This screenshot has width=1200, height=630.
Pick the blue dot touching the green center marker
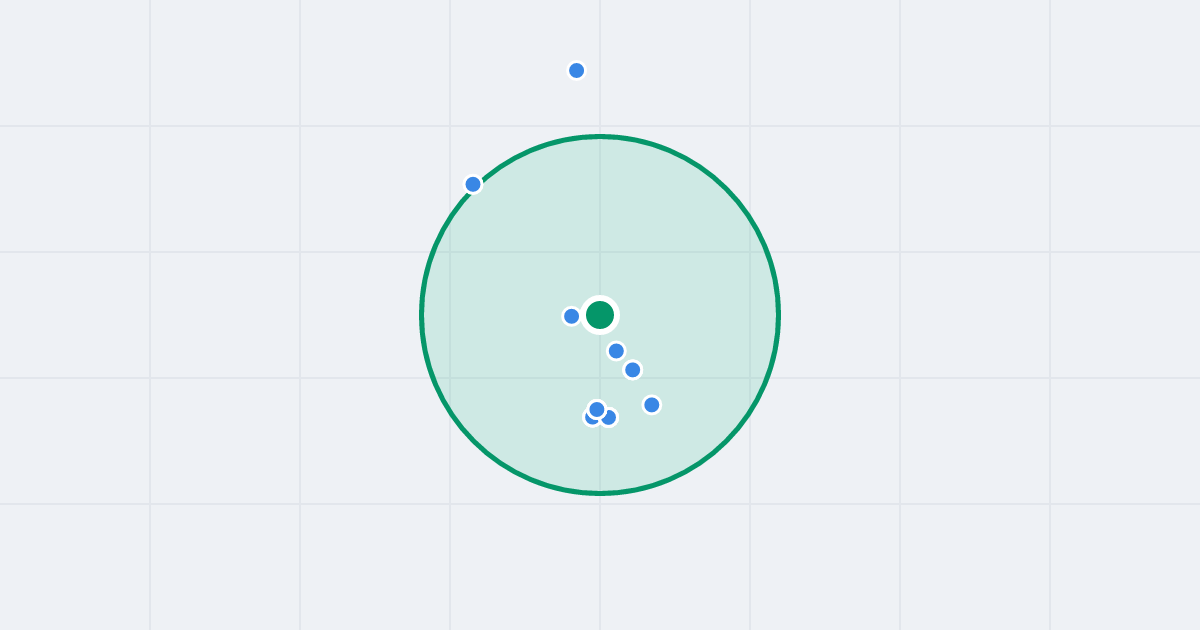572,316
